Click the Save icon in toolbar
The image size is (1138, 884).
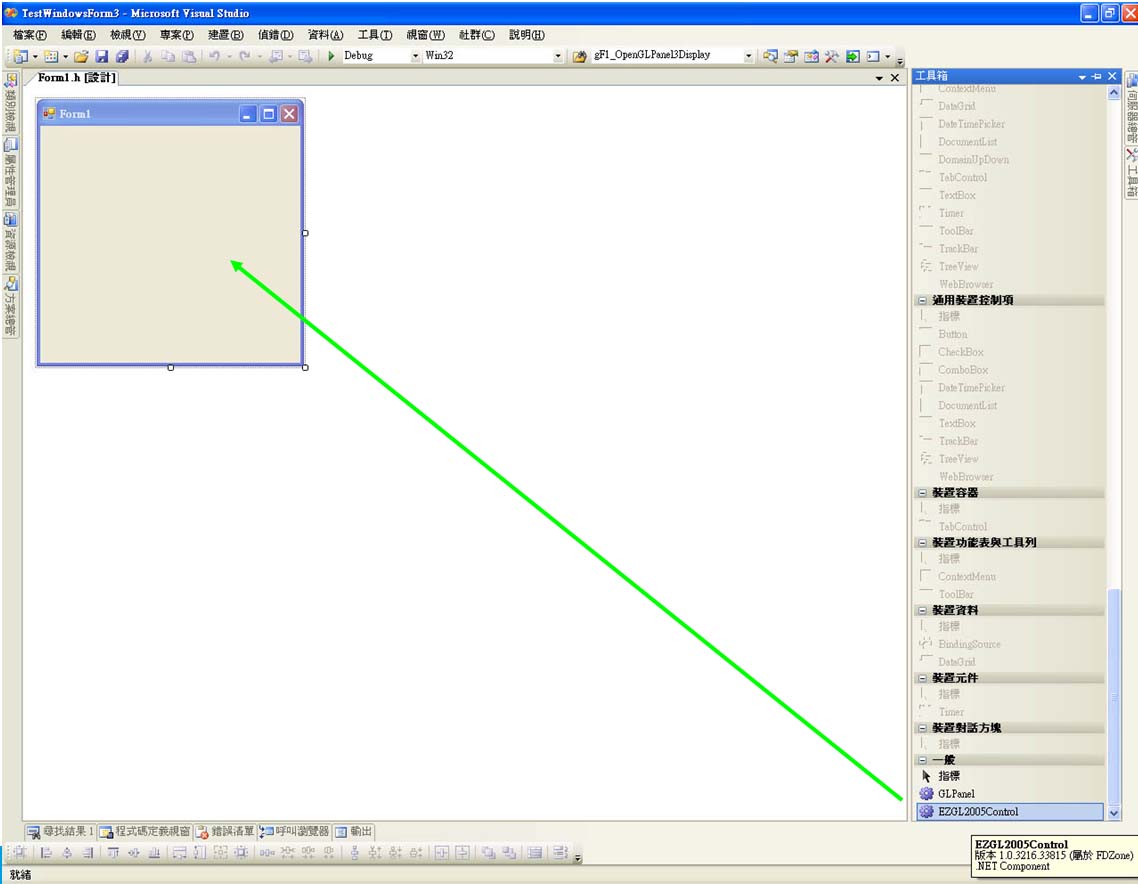coord(101,57)
